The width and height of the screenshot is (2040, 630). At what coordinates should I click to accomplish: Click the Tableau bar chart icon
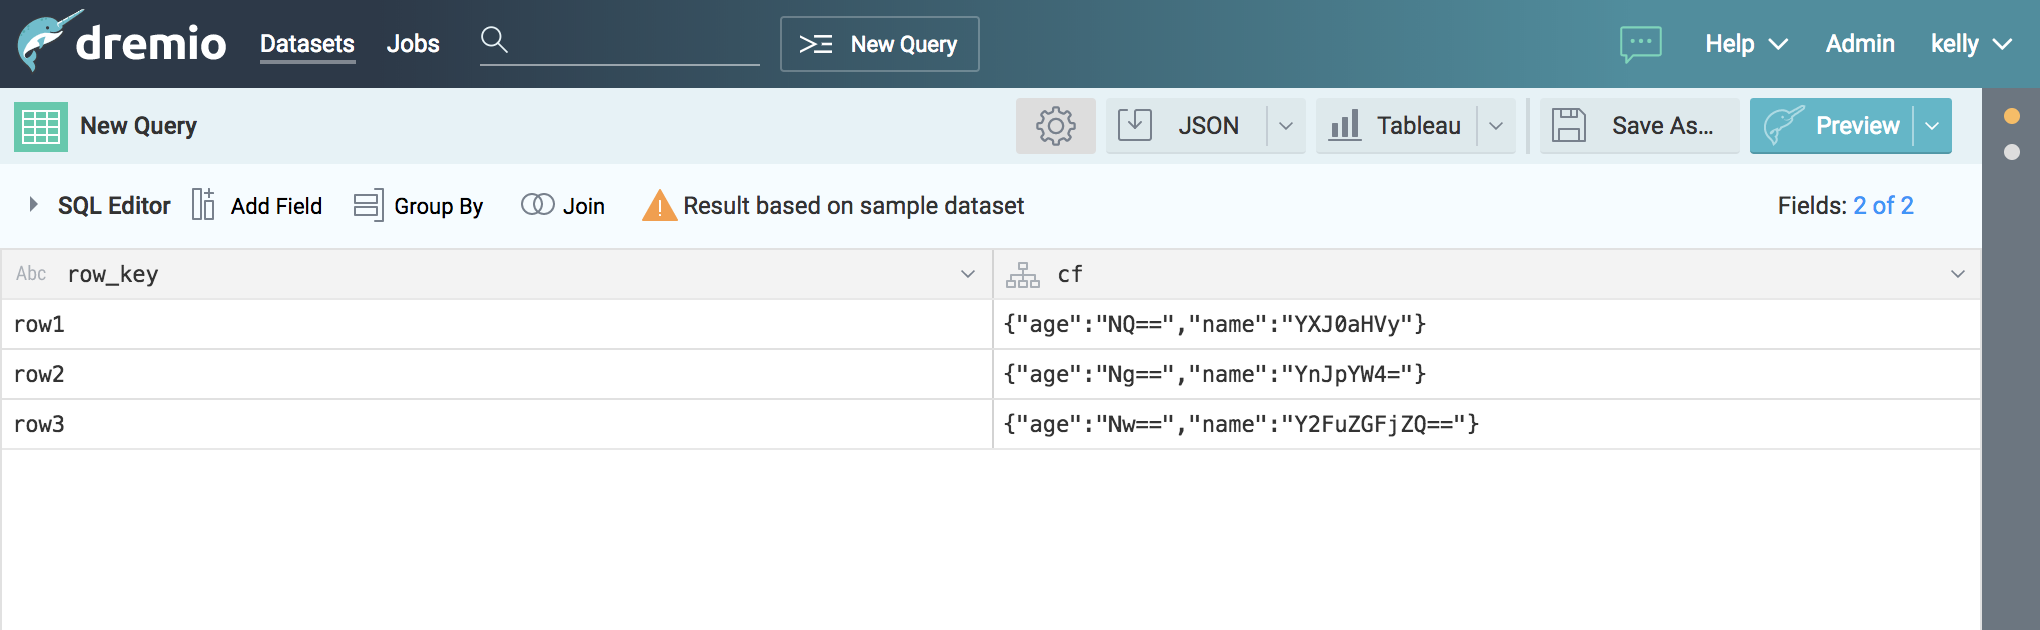tap(1345, 125)
